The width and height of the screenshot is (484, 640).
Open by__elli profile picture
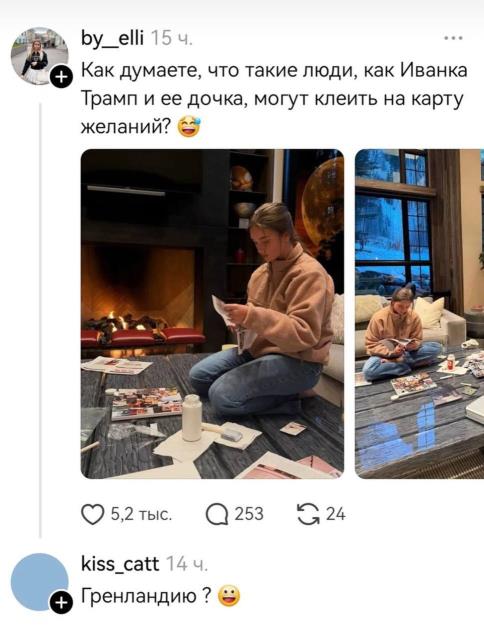pos(39,56)
